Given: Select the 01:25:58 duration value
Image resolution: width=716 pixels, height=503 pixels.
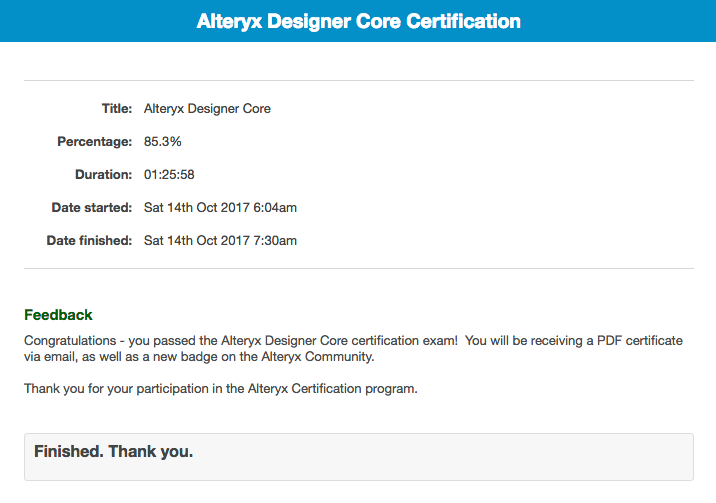Looking at the screenshot, I should (x=169, y=175).
